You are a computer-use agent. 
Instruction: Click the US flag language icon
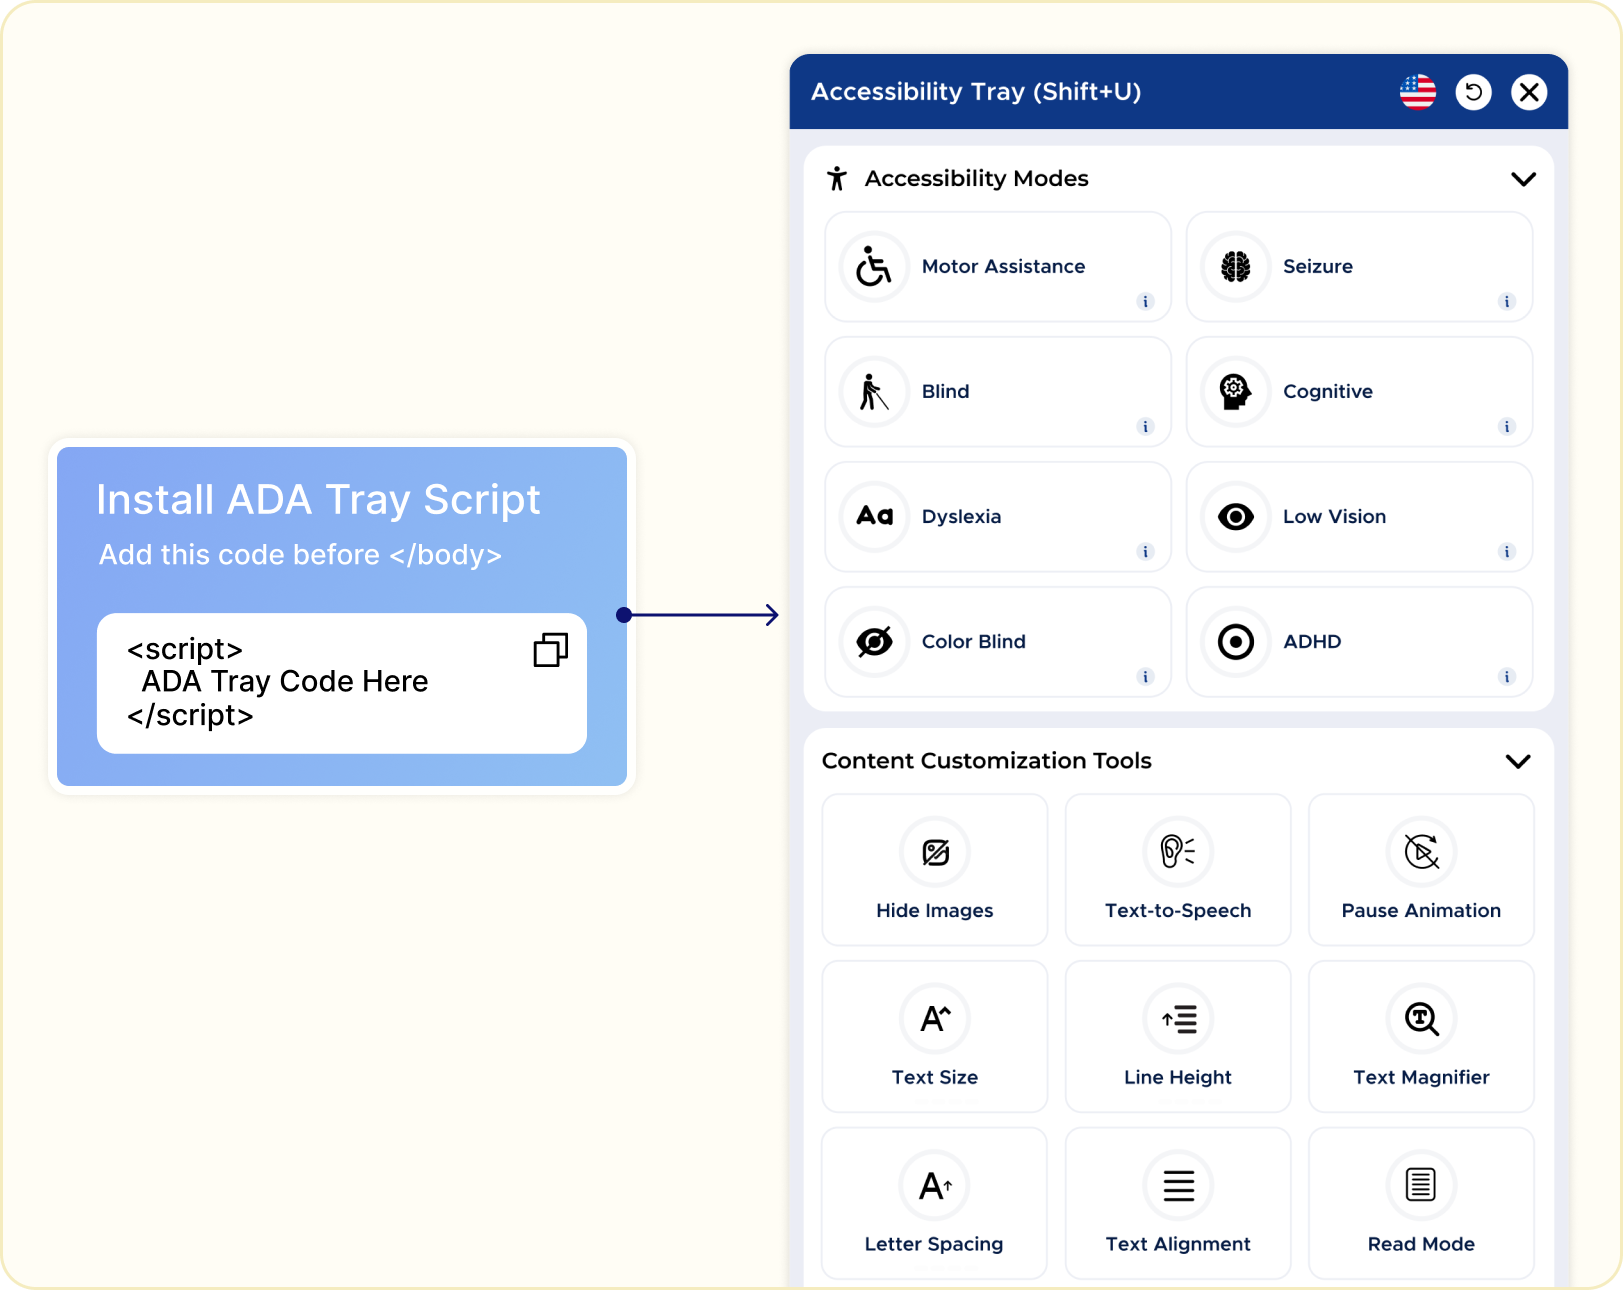[x=1417, y=92]
